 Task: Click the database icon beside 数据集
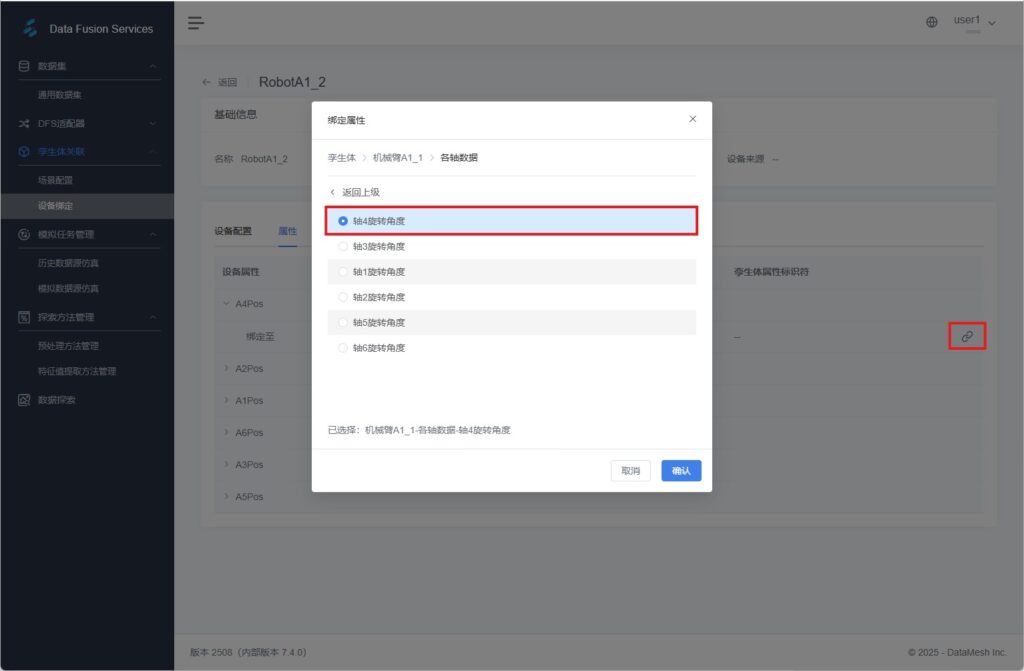pos(24,66)
